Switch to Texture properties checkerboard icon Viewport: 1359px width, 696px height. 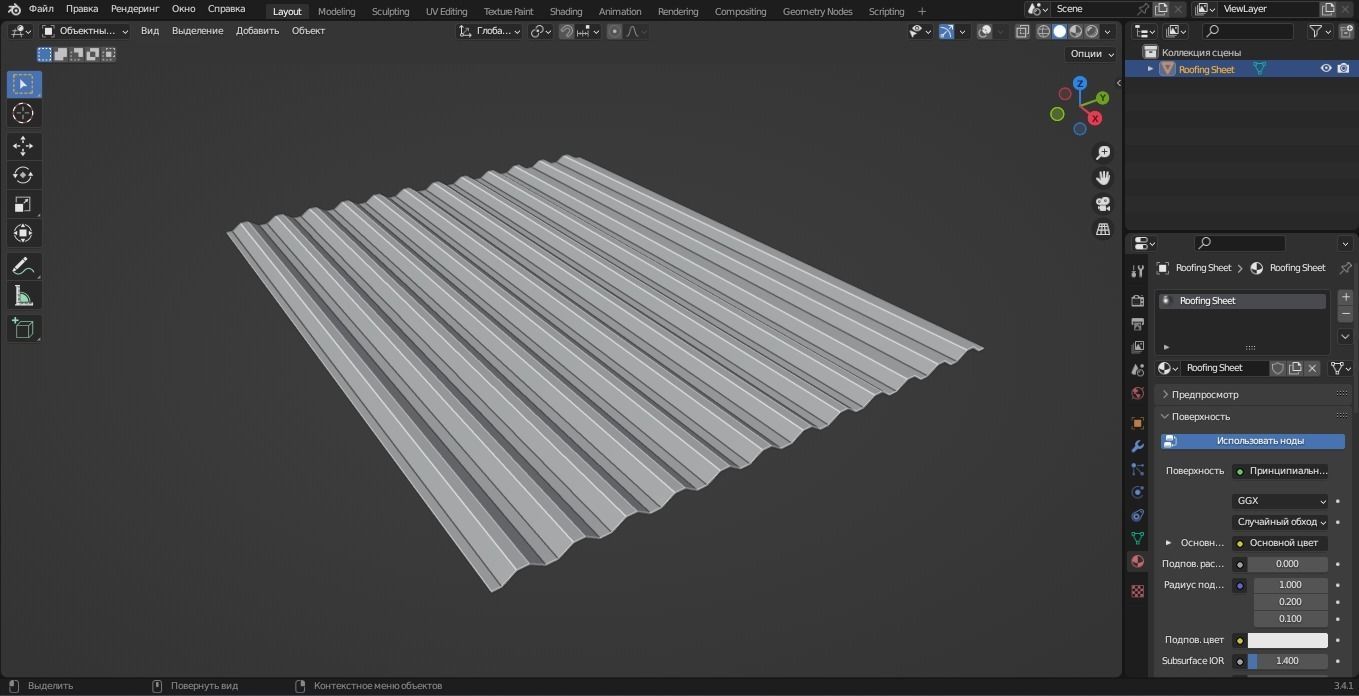[1137, 591]
